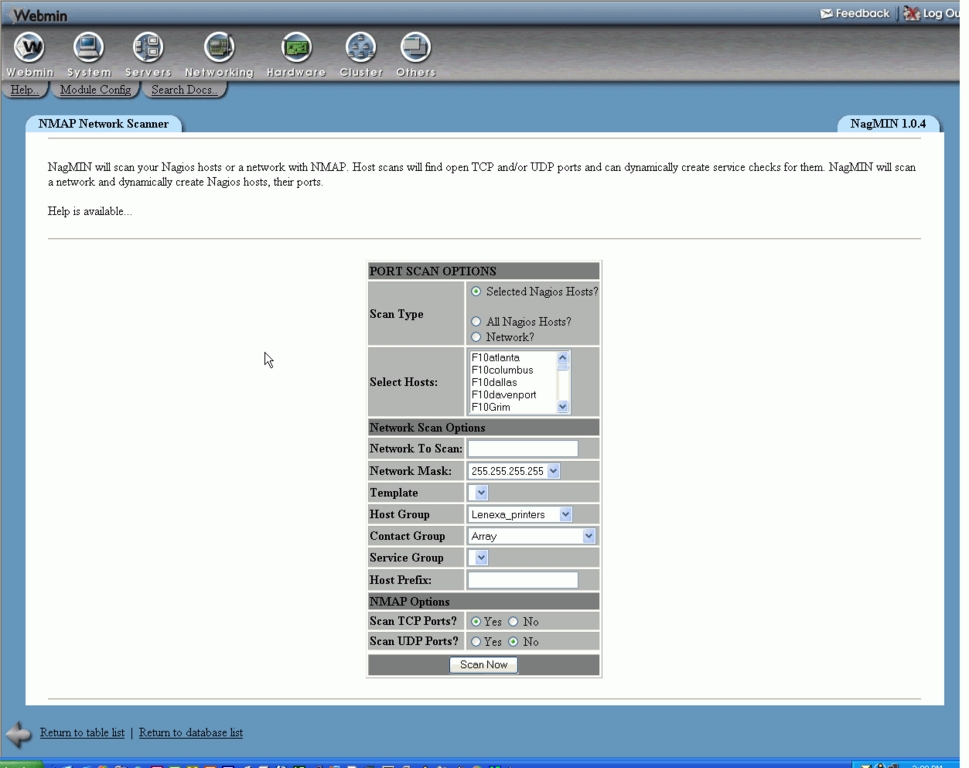Select the All Nagios Hosts radio button
The height and width of the screenshot is (768, 969).
[476, 322]
